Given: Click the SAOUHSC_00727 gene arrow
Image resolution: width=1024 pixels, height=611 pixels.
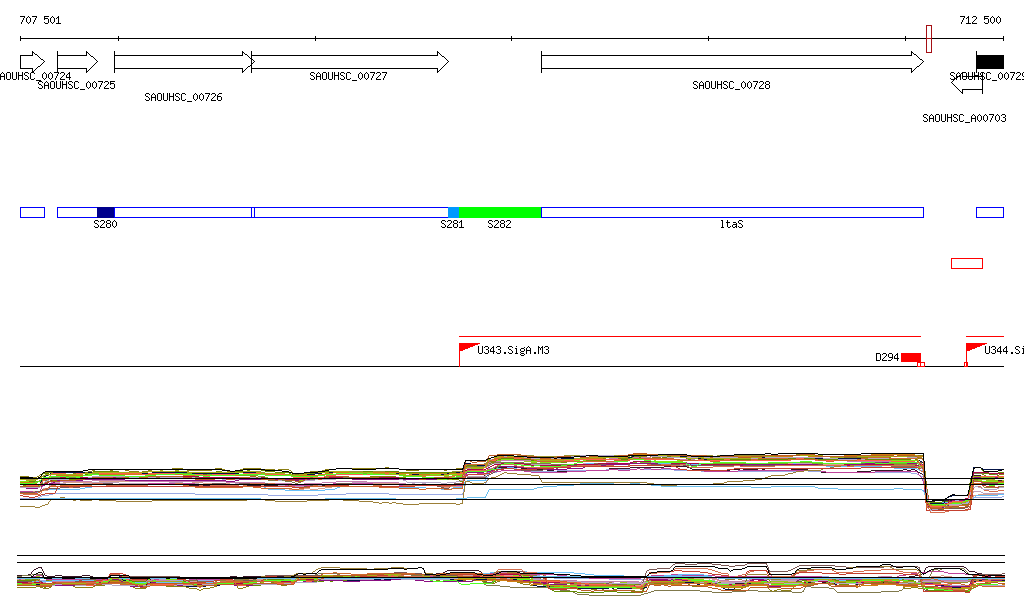Looking at the screenshot, I should tap(350, 62).
